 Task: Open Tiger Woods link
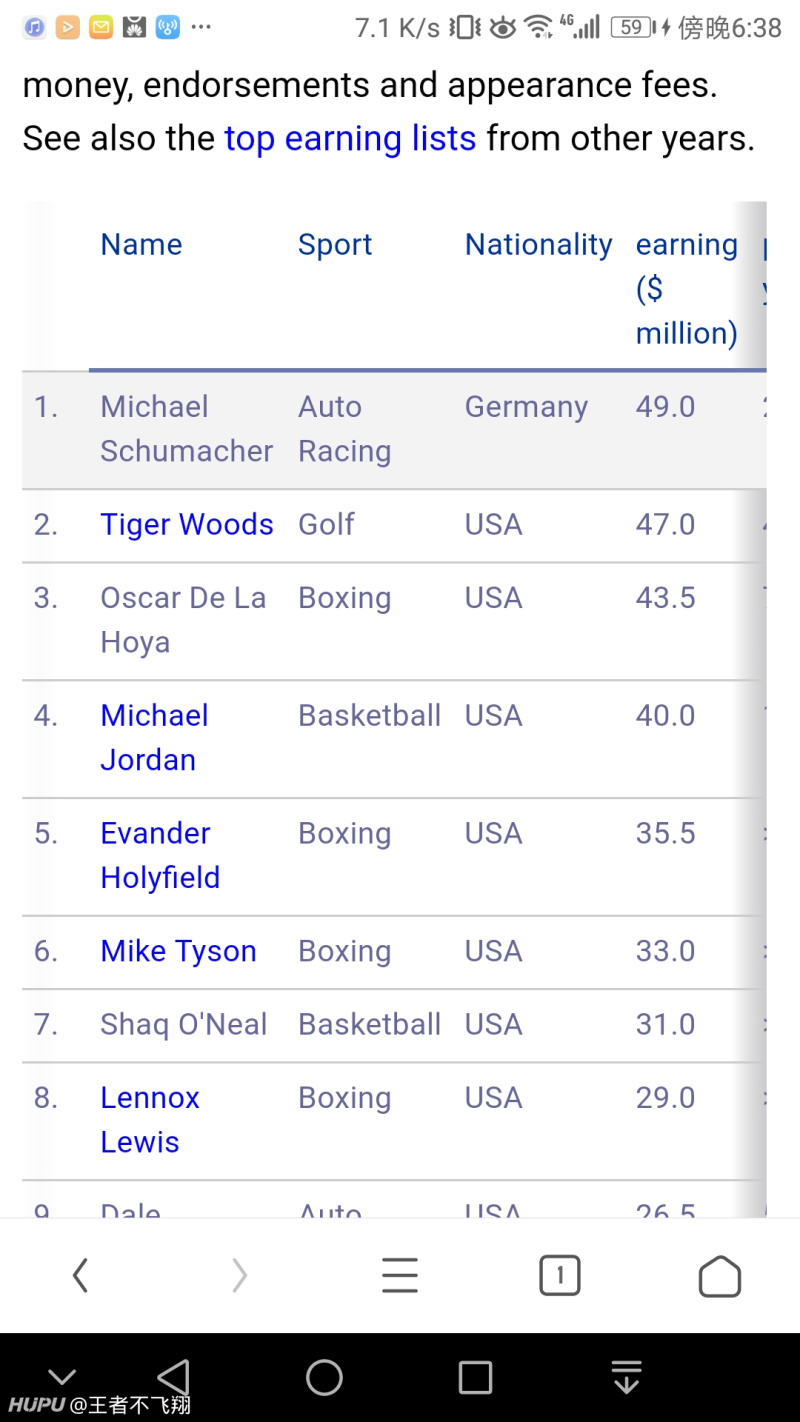[187, 524]
